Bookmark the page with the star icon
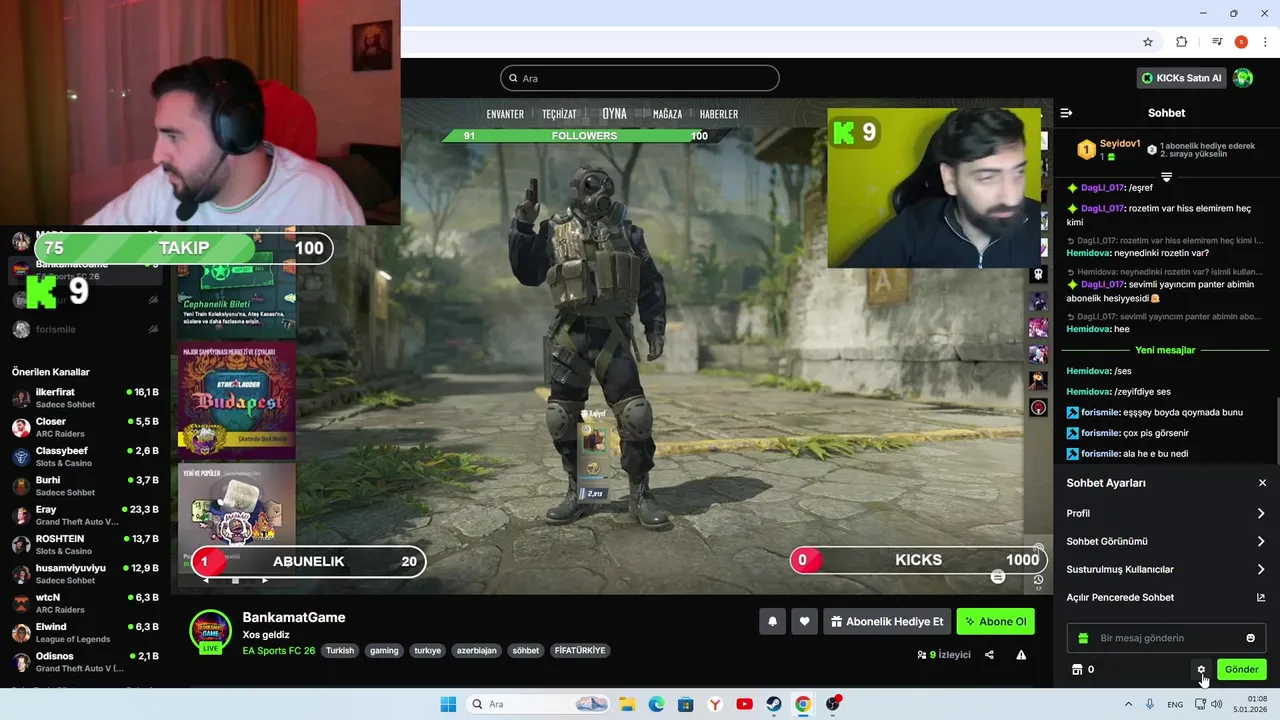 (1148, 42)
